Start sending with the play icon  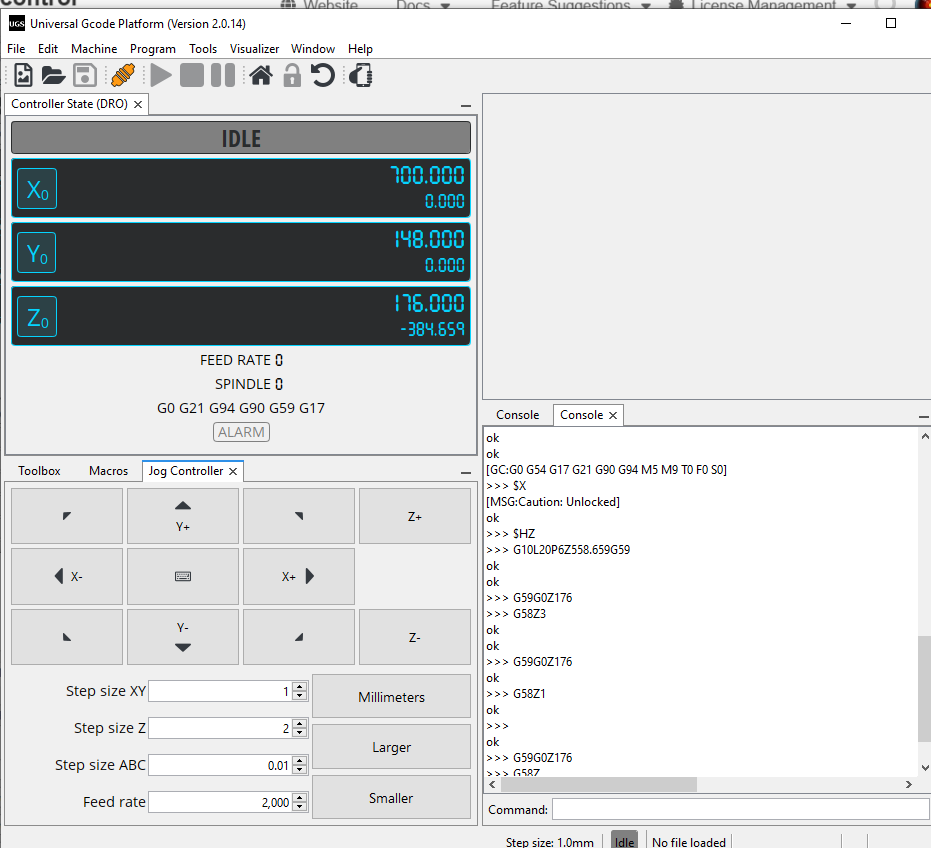pyautogui.click(x=161, y=75)
